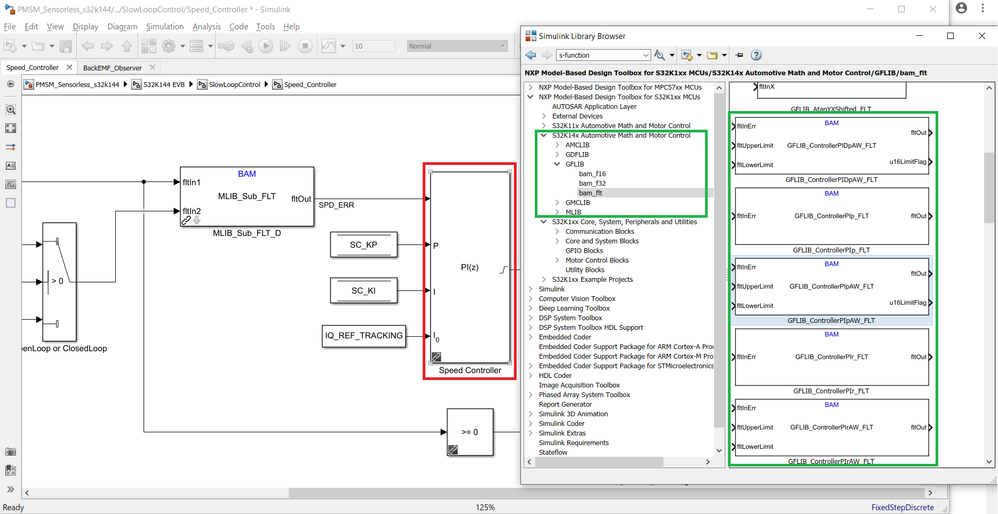The width and height of the screenshot is (998, 514).
Task: Open the File menu
Action: click(9, 27)
